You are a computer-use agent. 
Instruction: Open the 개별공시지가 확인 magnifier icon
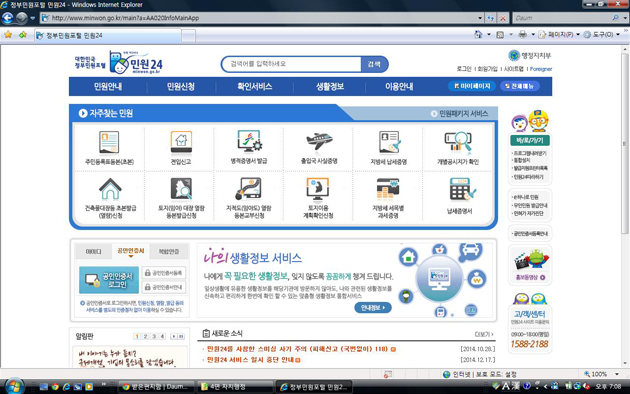click(458, 142)
